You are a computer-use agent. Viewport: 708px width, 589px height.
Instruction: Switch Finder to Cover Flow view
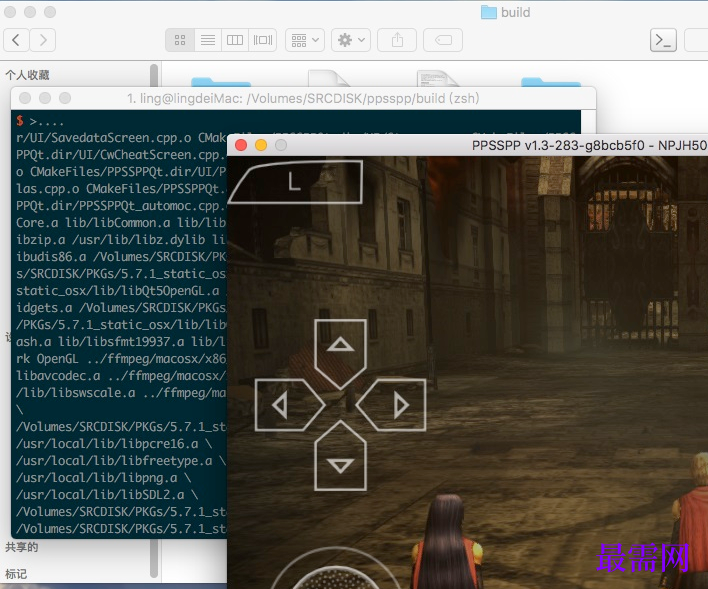[x=262, y=40]
